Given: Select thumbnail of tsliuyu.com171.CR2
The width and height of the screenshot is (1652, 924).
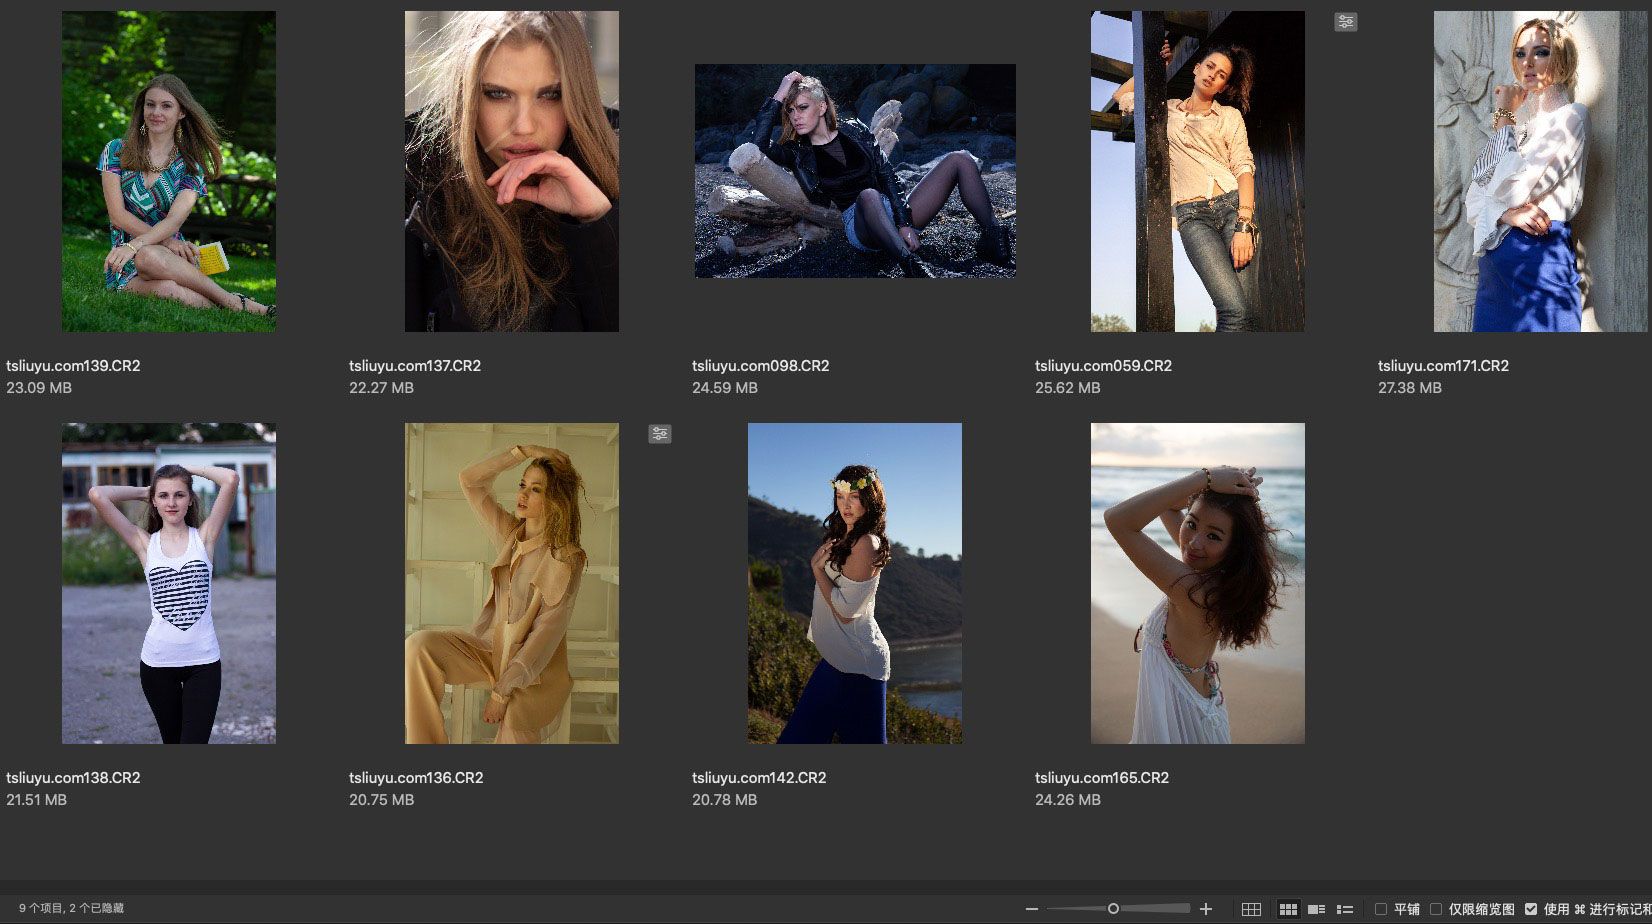Looking at the screenshot, I should [1540, 171].
